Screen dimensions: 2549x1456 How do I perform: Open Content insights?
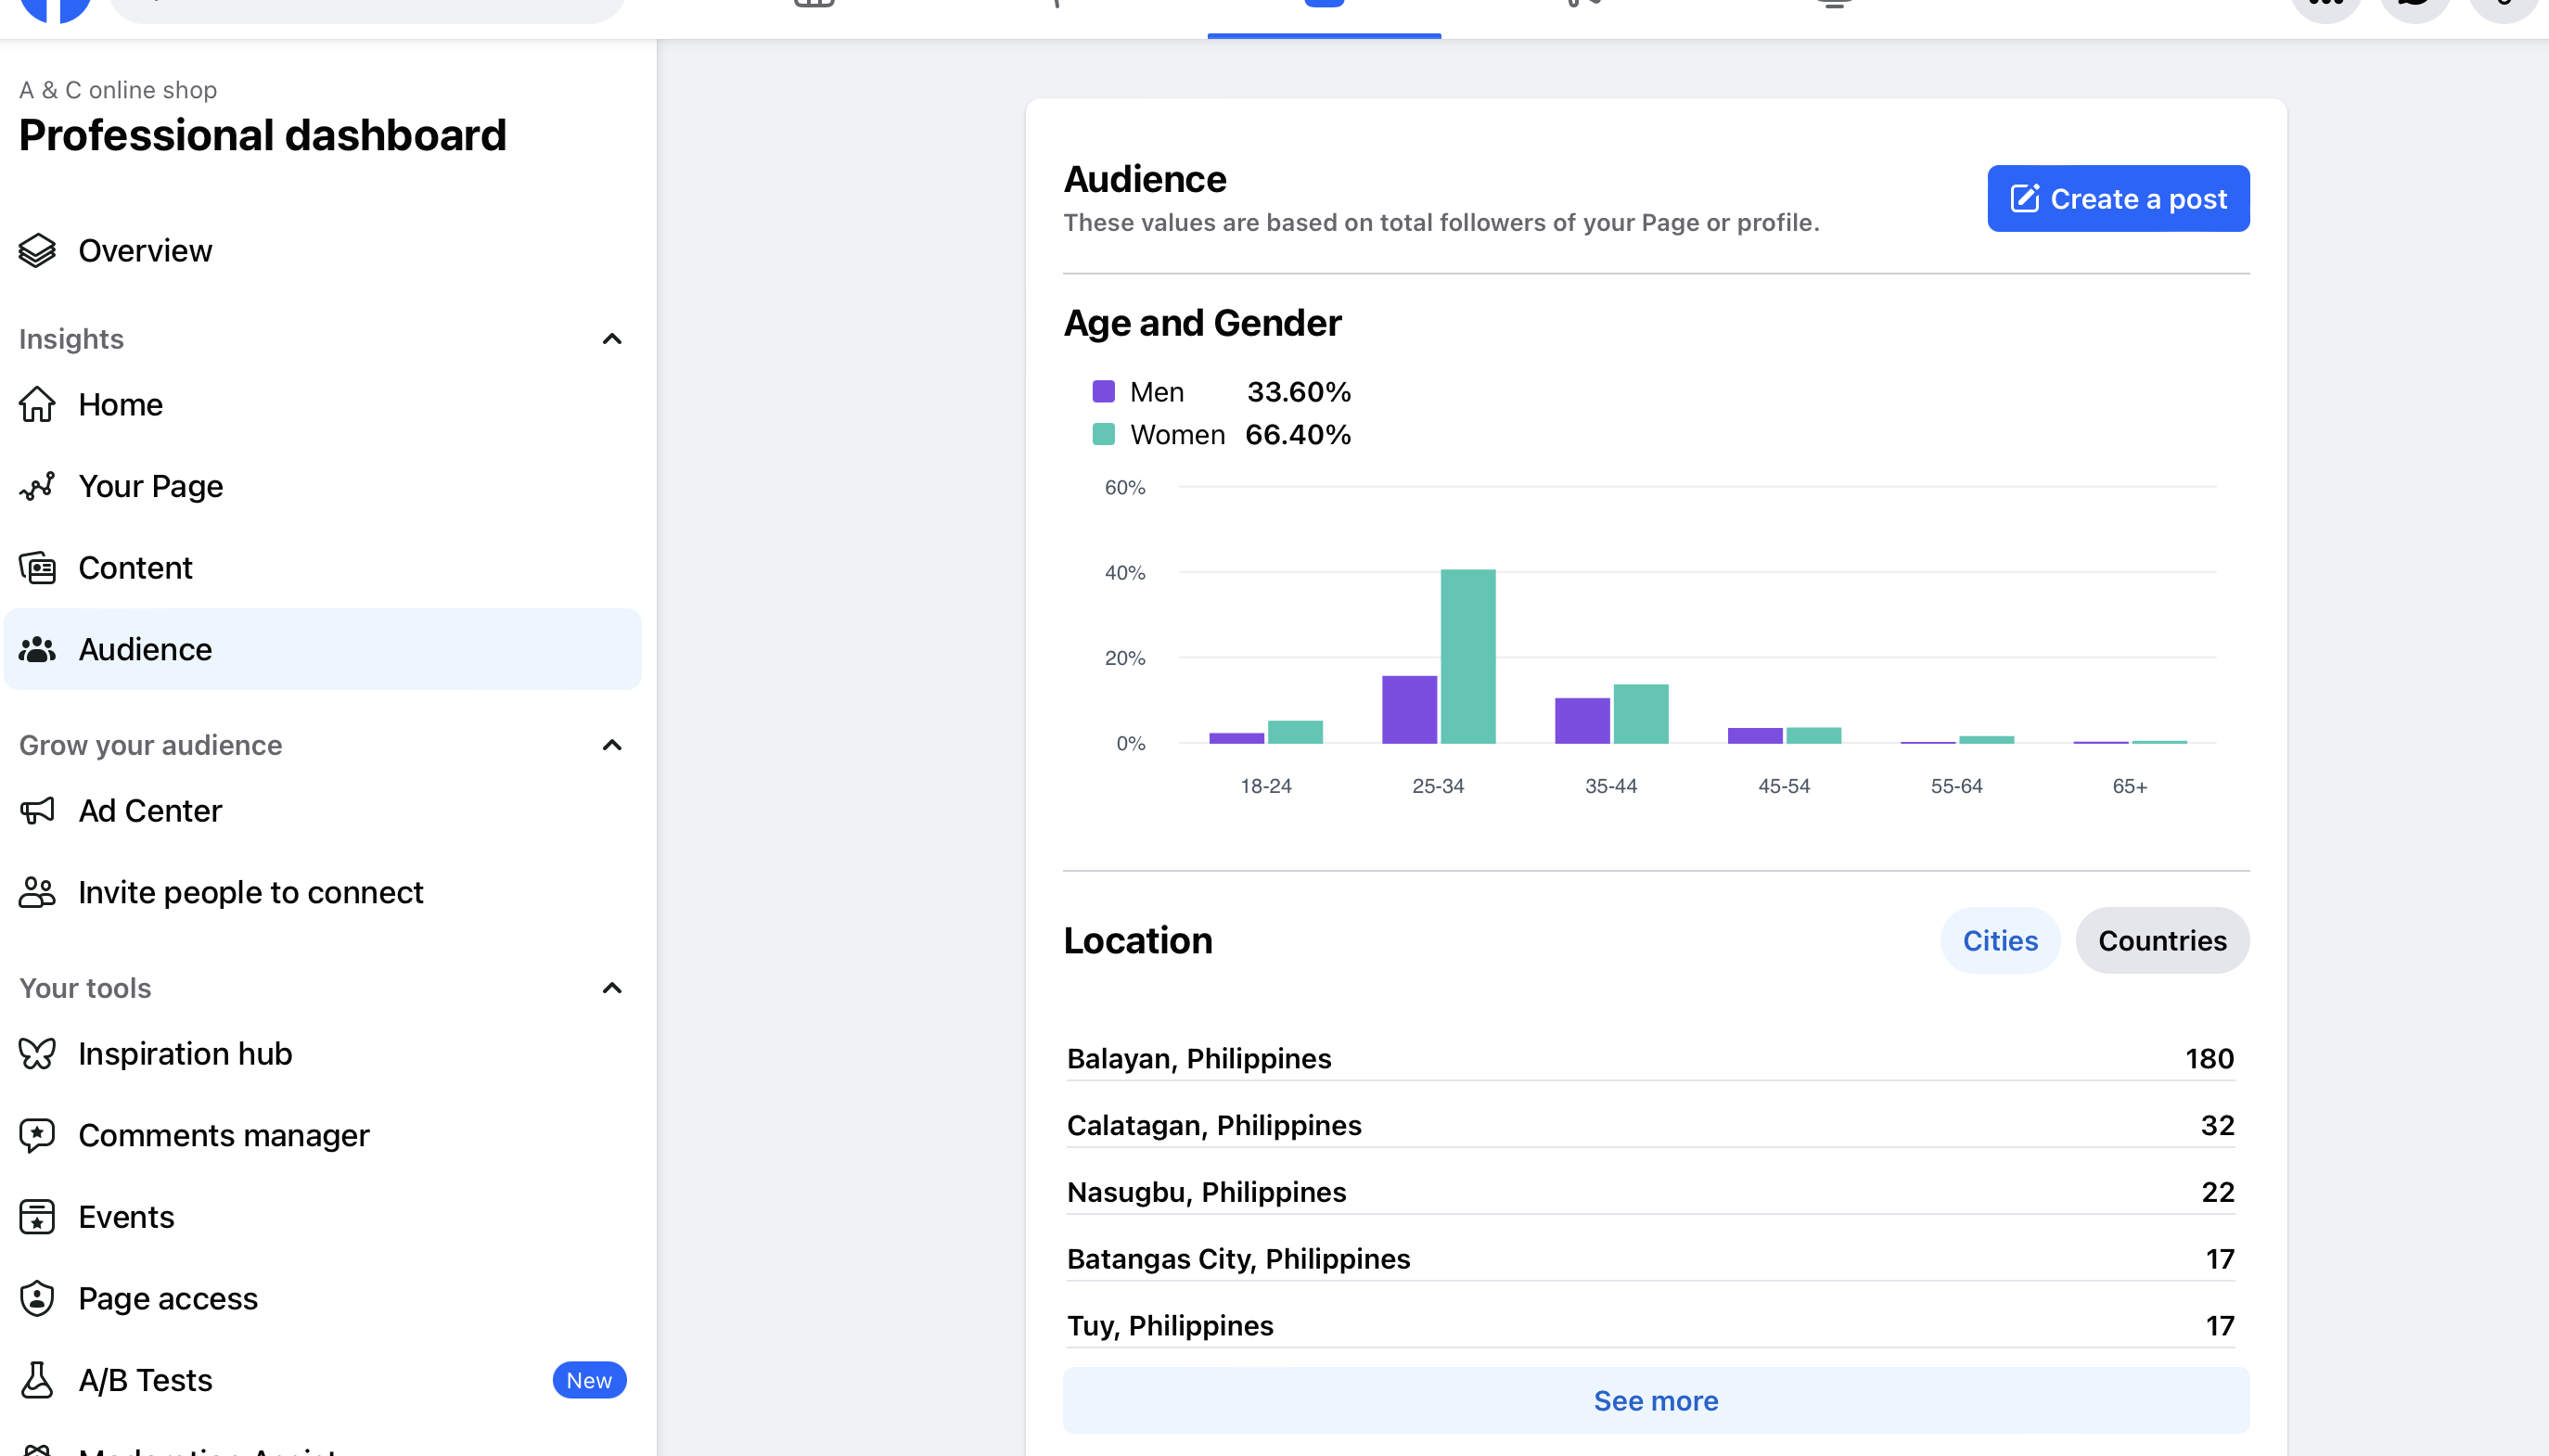322,568
